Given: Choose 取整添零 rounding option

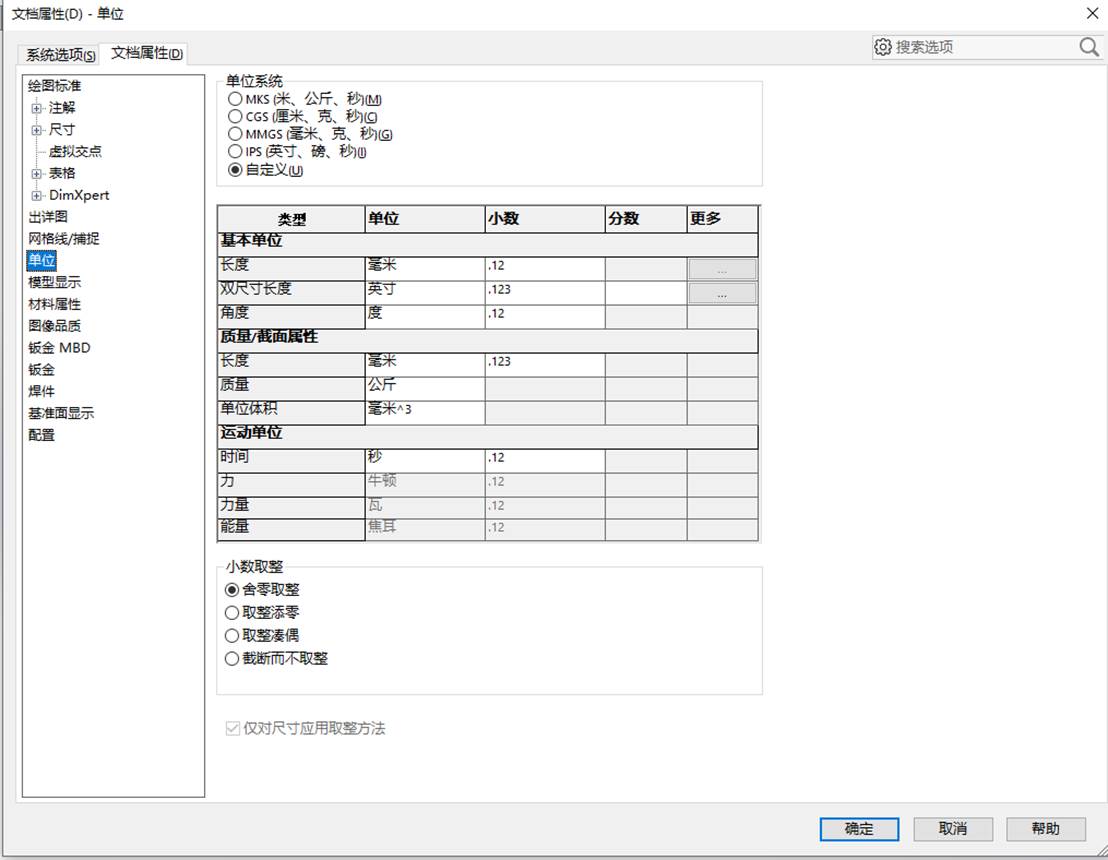Looking at the screenshot, I should (x=232, y=613).
